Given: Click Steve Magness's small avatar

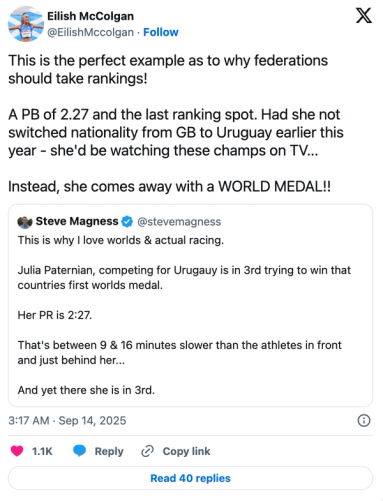Looking at the screenshot, I should coord(25,222).
